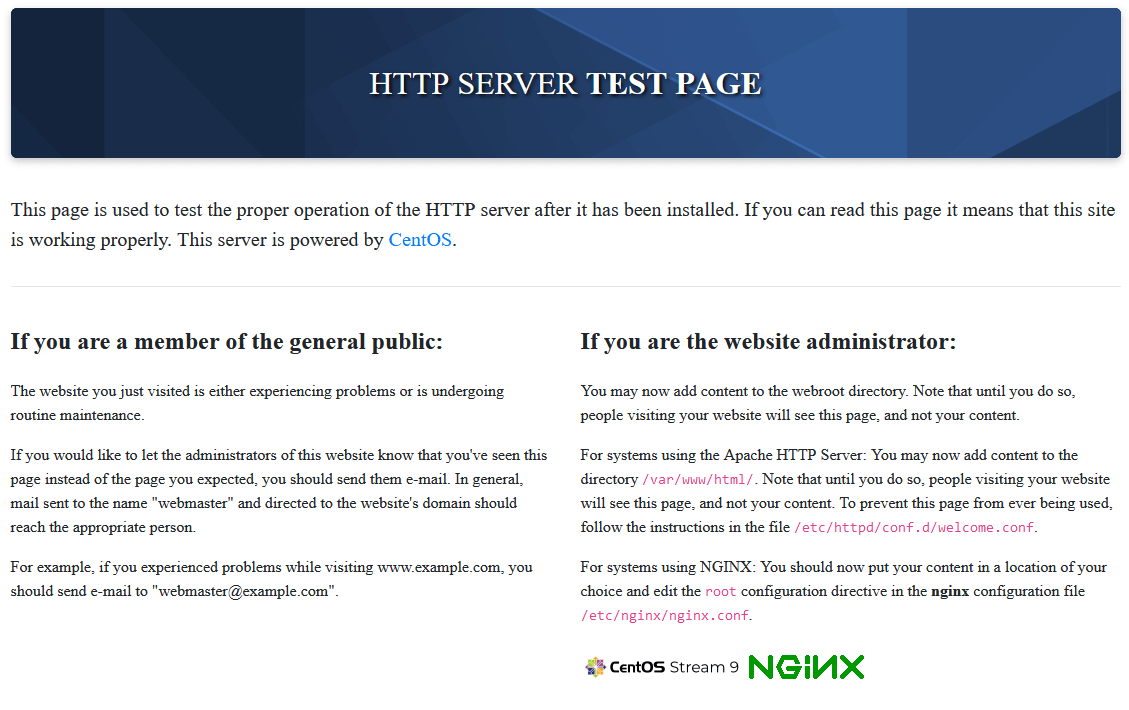
Task: Click the /etc/httpd/conf.d/welcome.conf path
Action: tap(914, 528)
